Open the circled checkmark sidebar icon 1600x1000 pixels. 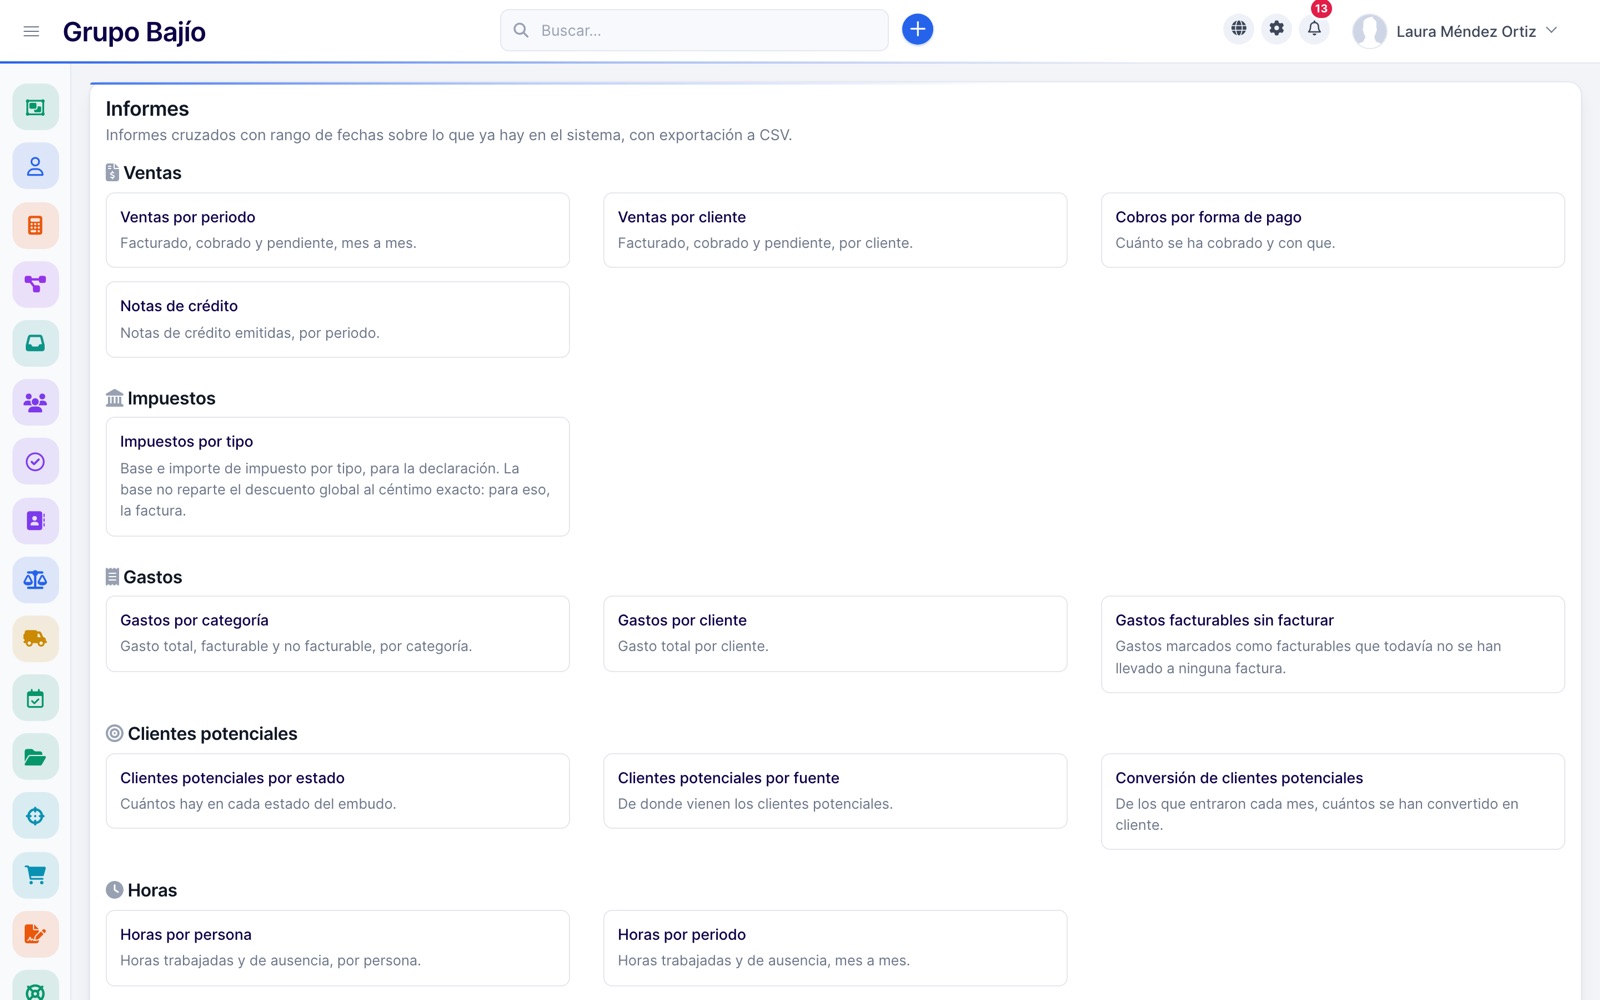tap(35, 461)
